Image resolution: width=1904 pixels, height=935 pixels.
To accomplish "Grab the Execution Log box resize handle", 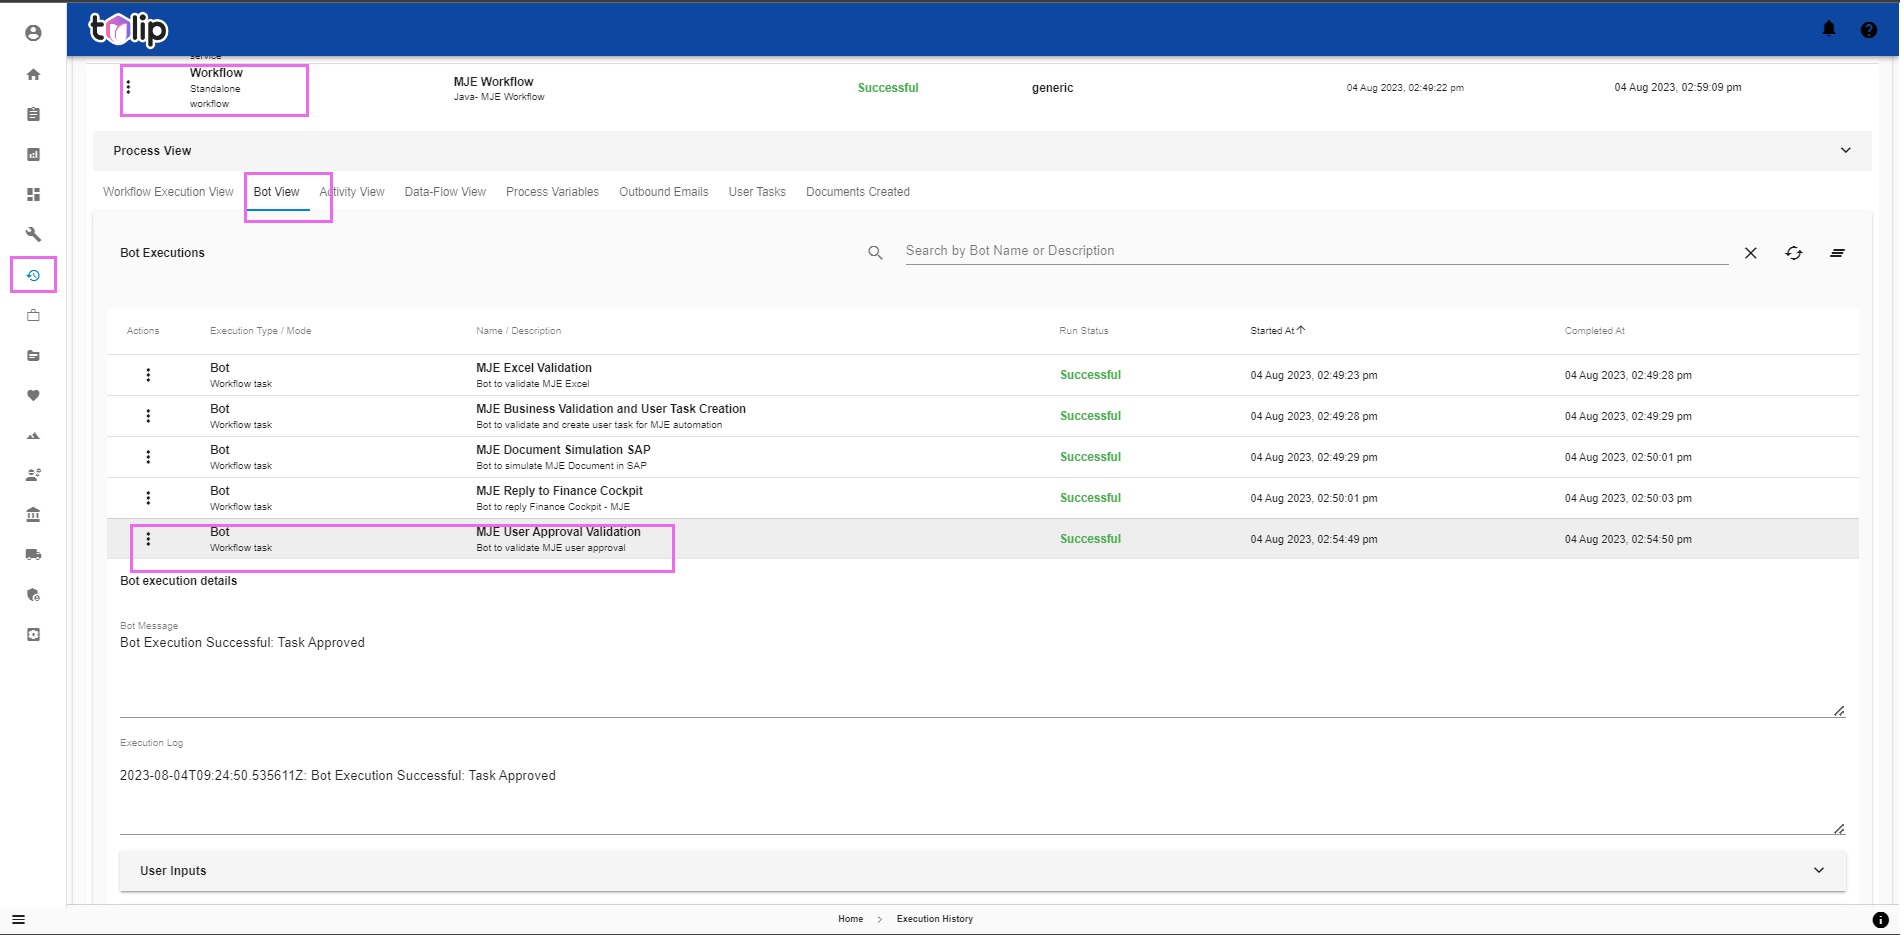I will click(1839, 828).
